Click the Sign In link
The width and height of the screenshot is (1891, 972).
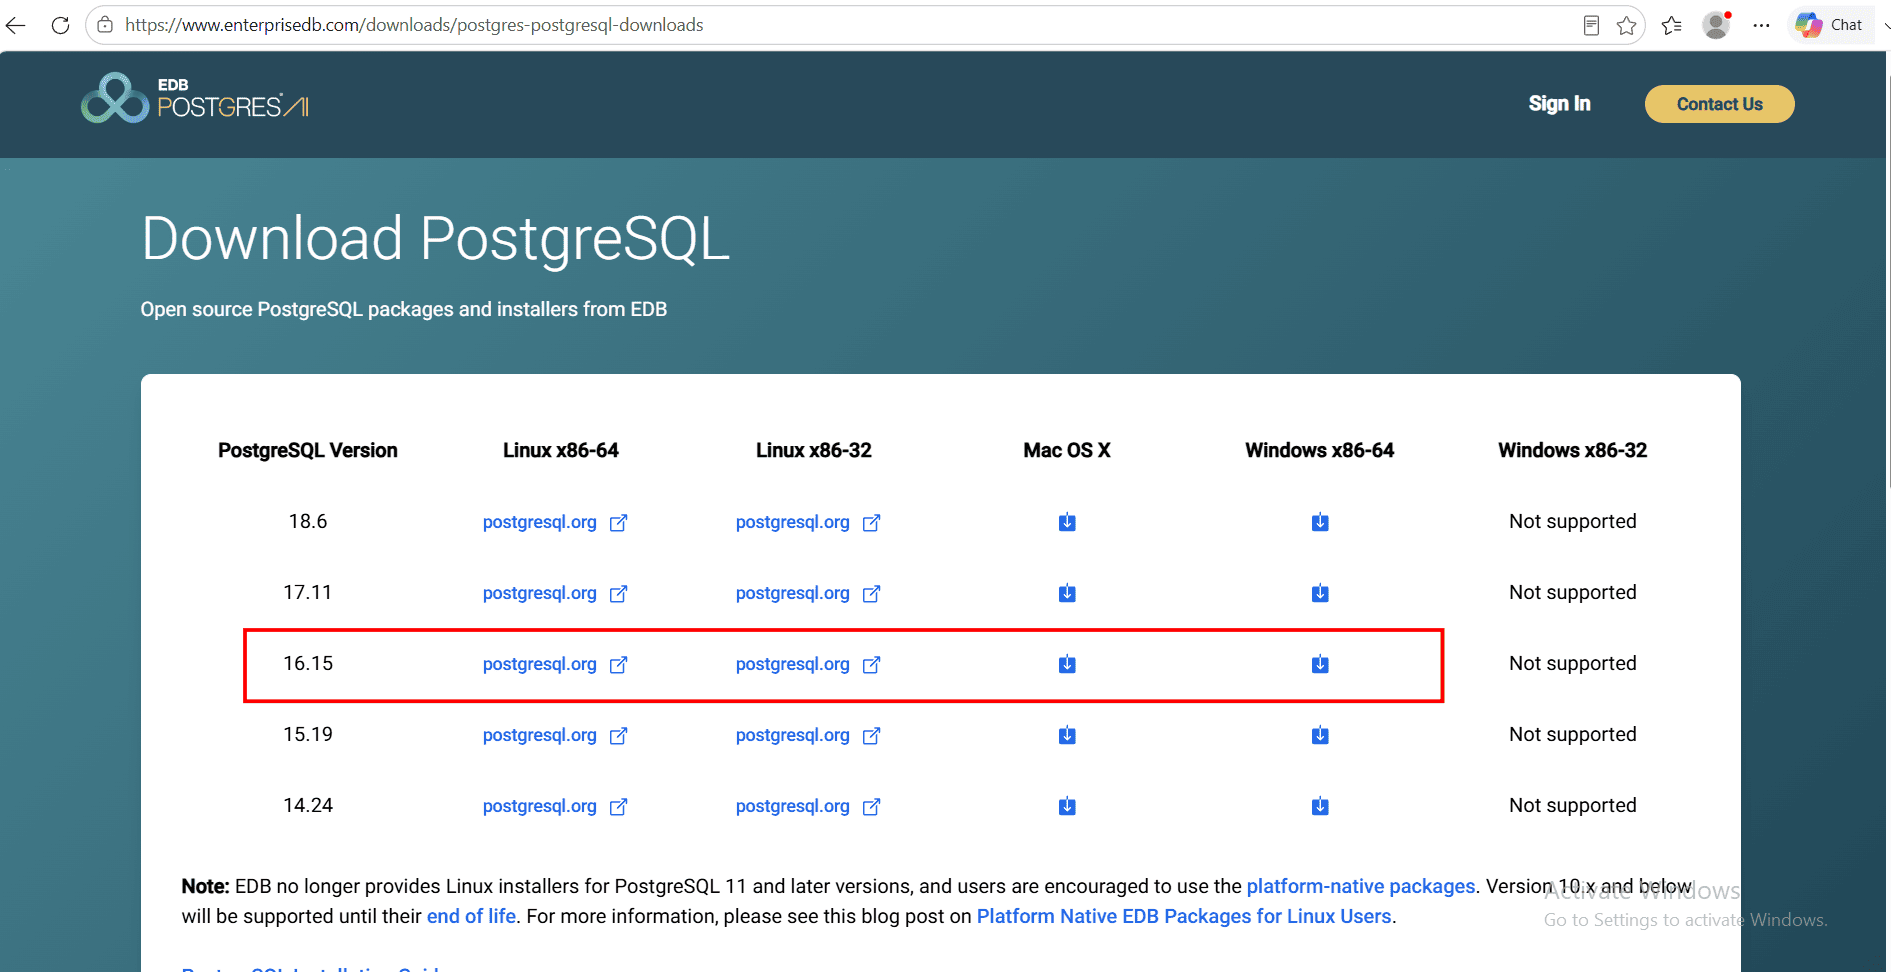(x=1559, y=104)
